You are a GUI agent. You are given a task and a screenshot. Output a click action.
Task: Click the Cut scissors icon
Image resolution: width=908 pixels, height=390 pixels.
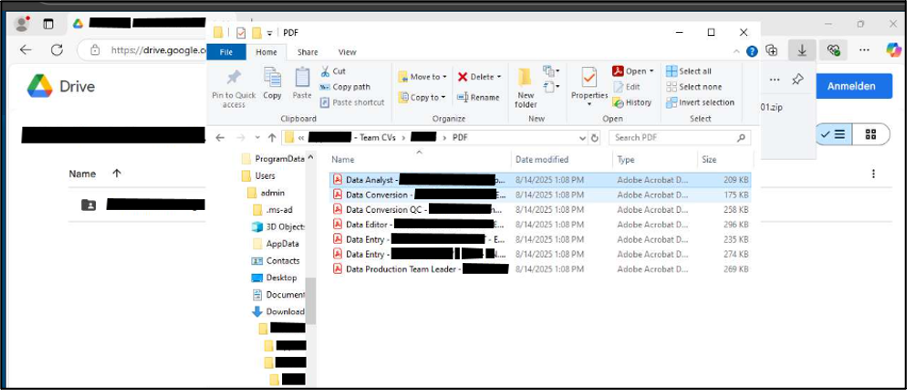[325, 71]
